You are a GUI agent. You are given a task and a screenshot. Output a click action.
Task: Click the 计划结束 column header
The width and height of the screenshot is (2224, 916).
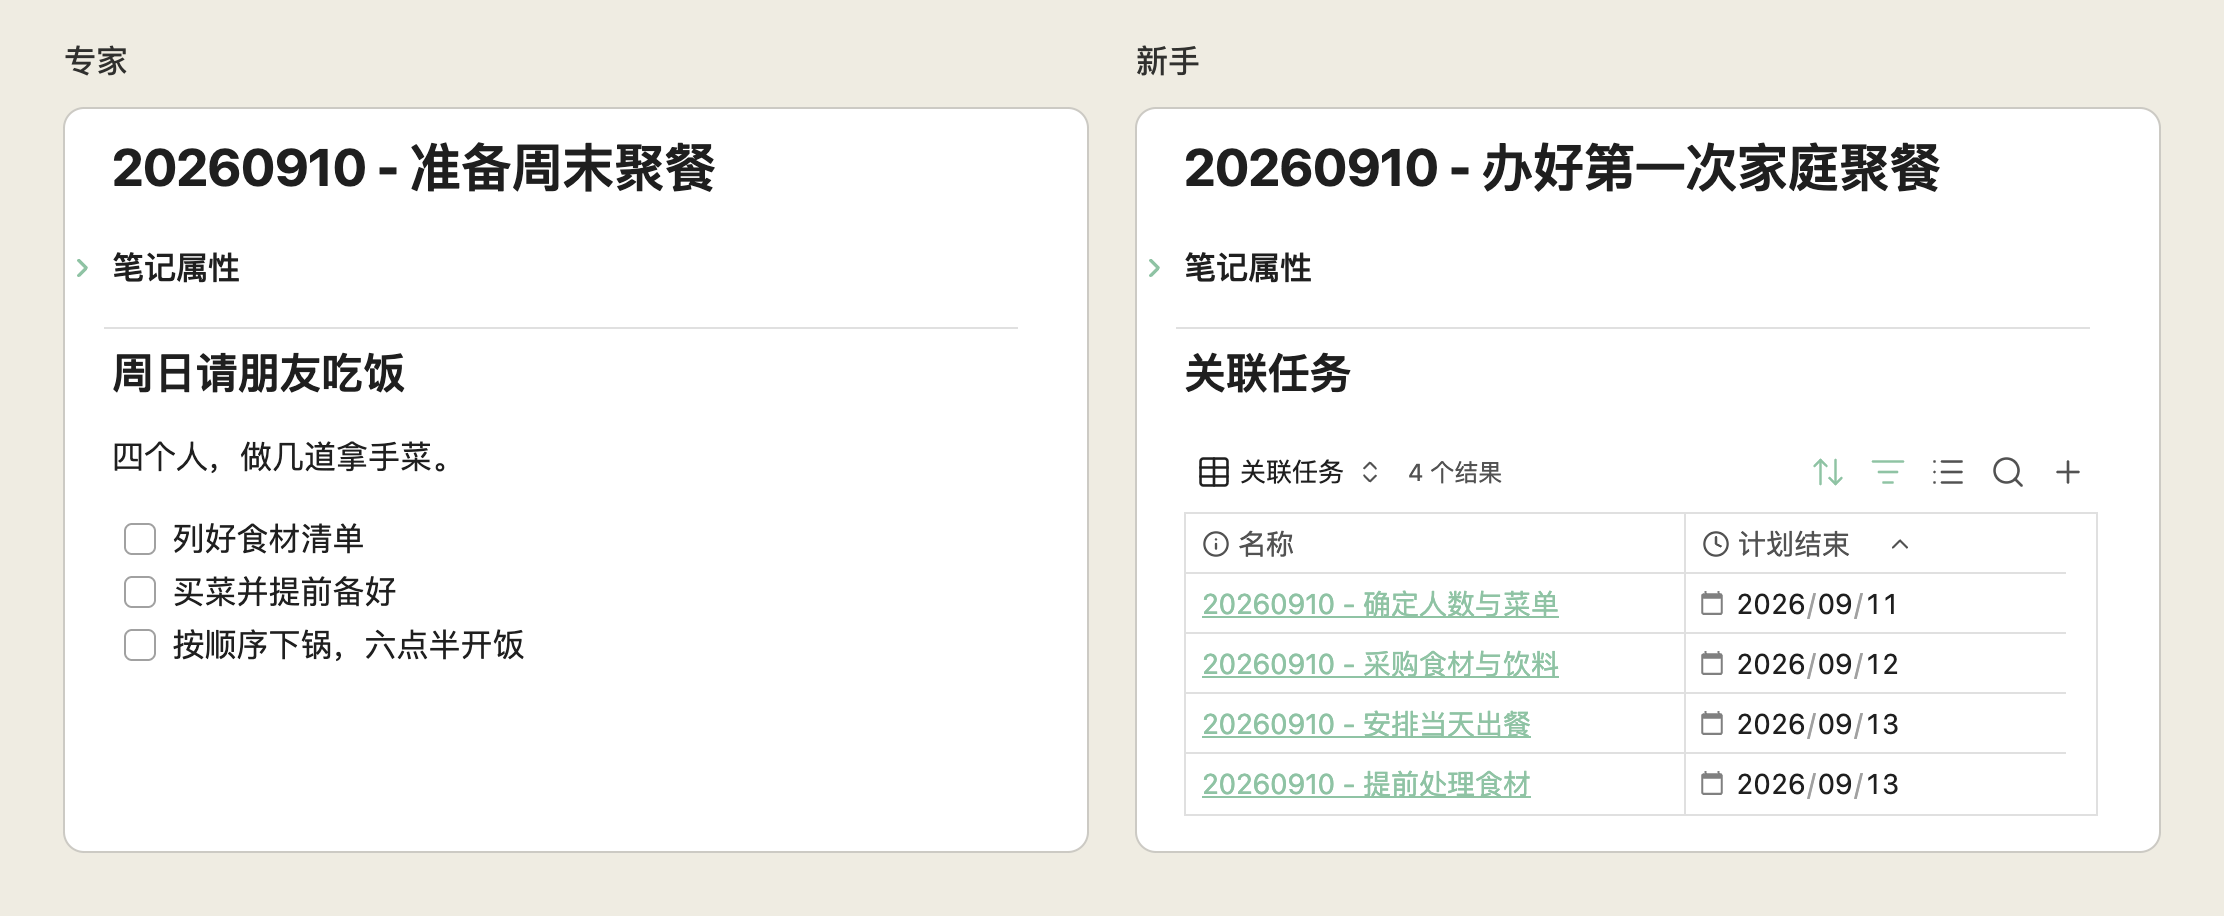[1794, 544]
